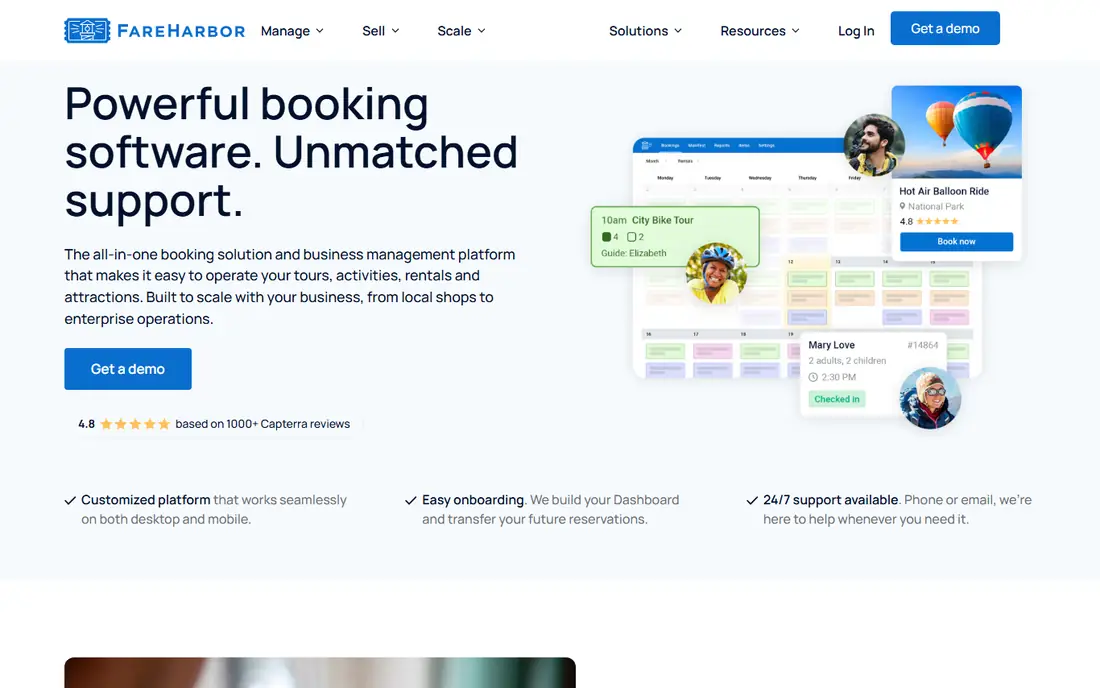Click the woman with ski goggles avatar

[x=930, y=398]
